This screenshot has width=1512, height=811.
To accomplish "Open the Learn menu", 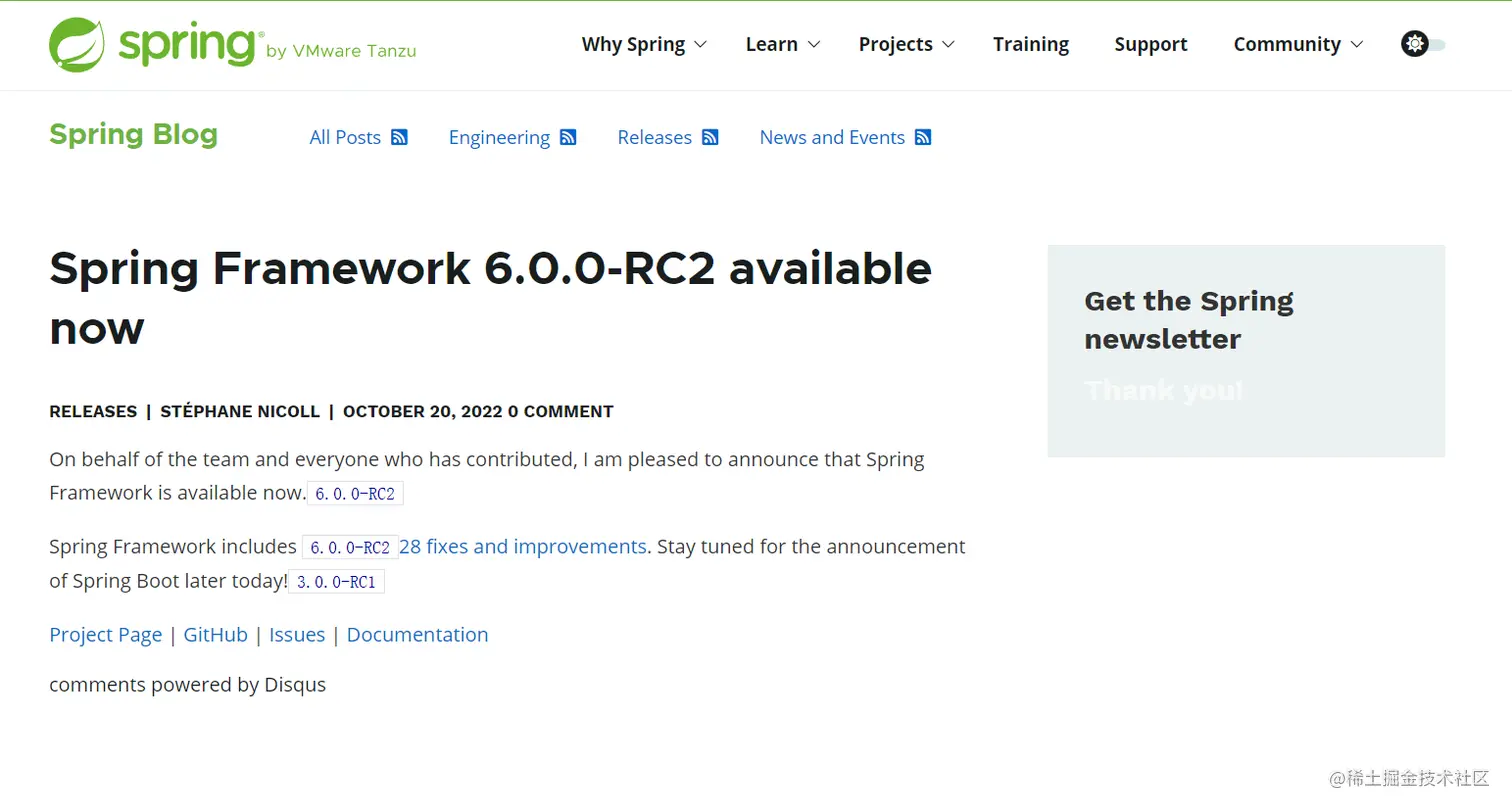I will pyautogui.click(x=772, y=44).
